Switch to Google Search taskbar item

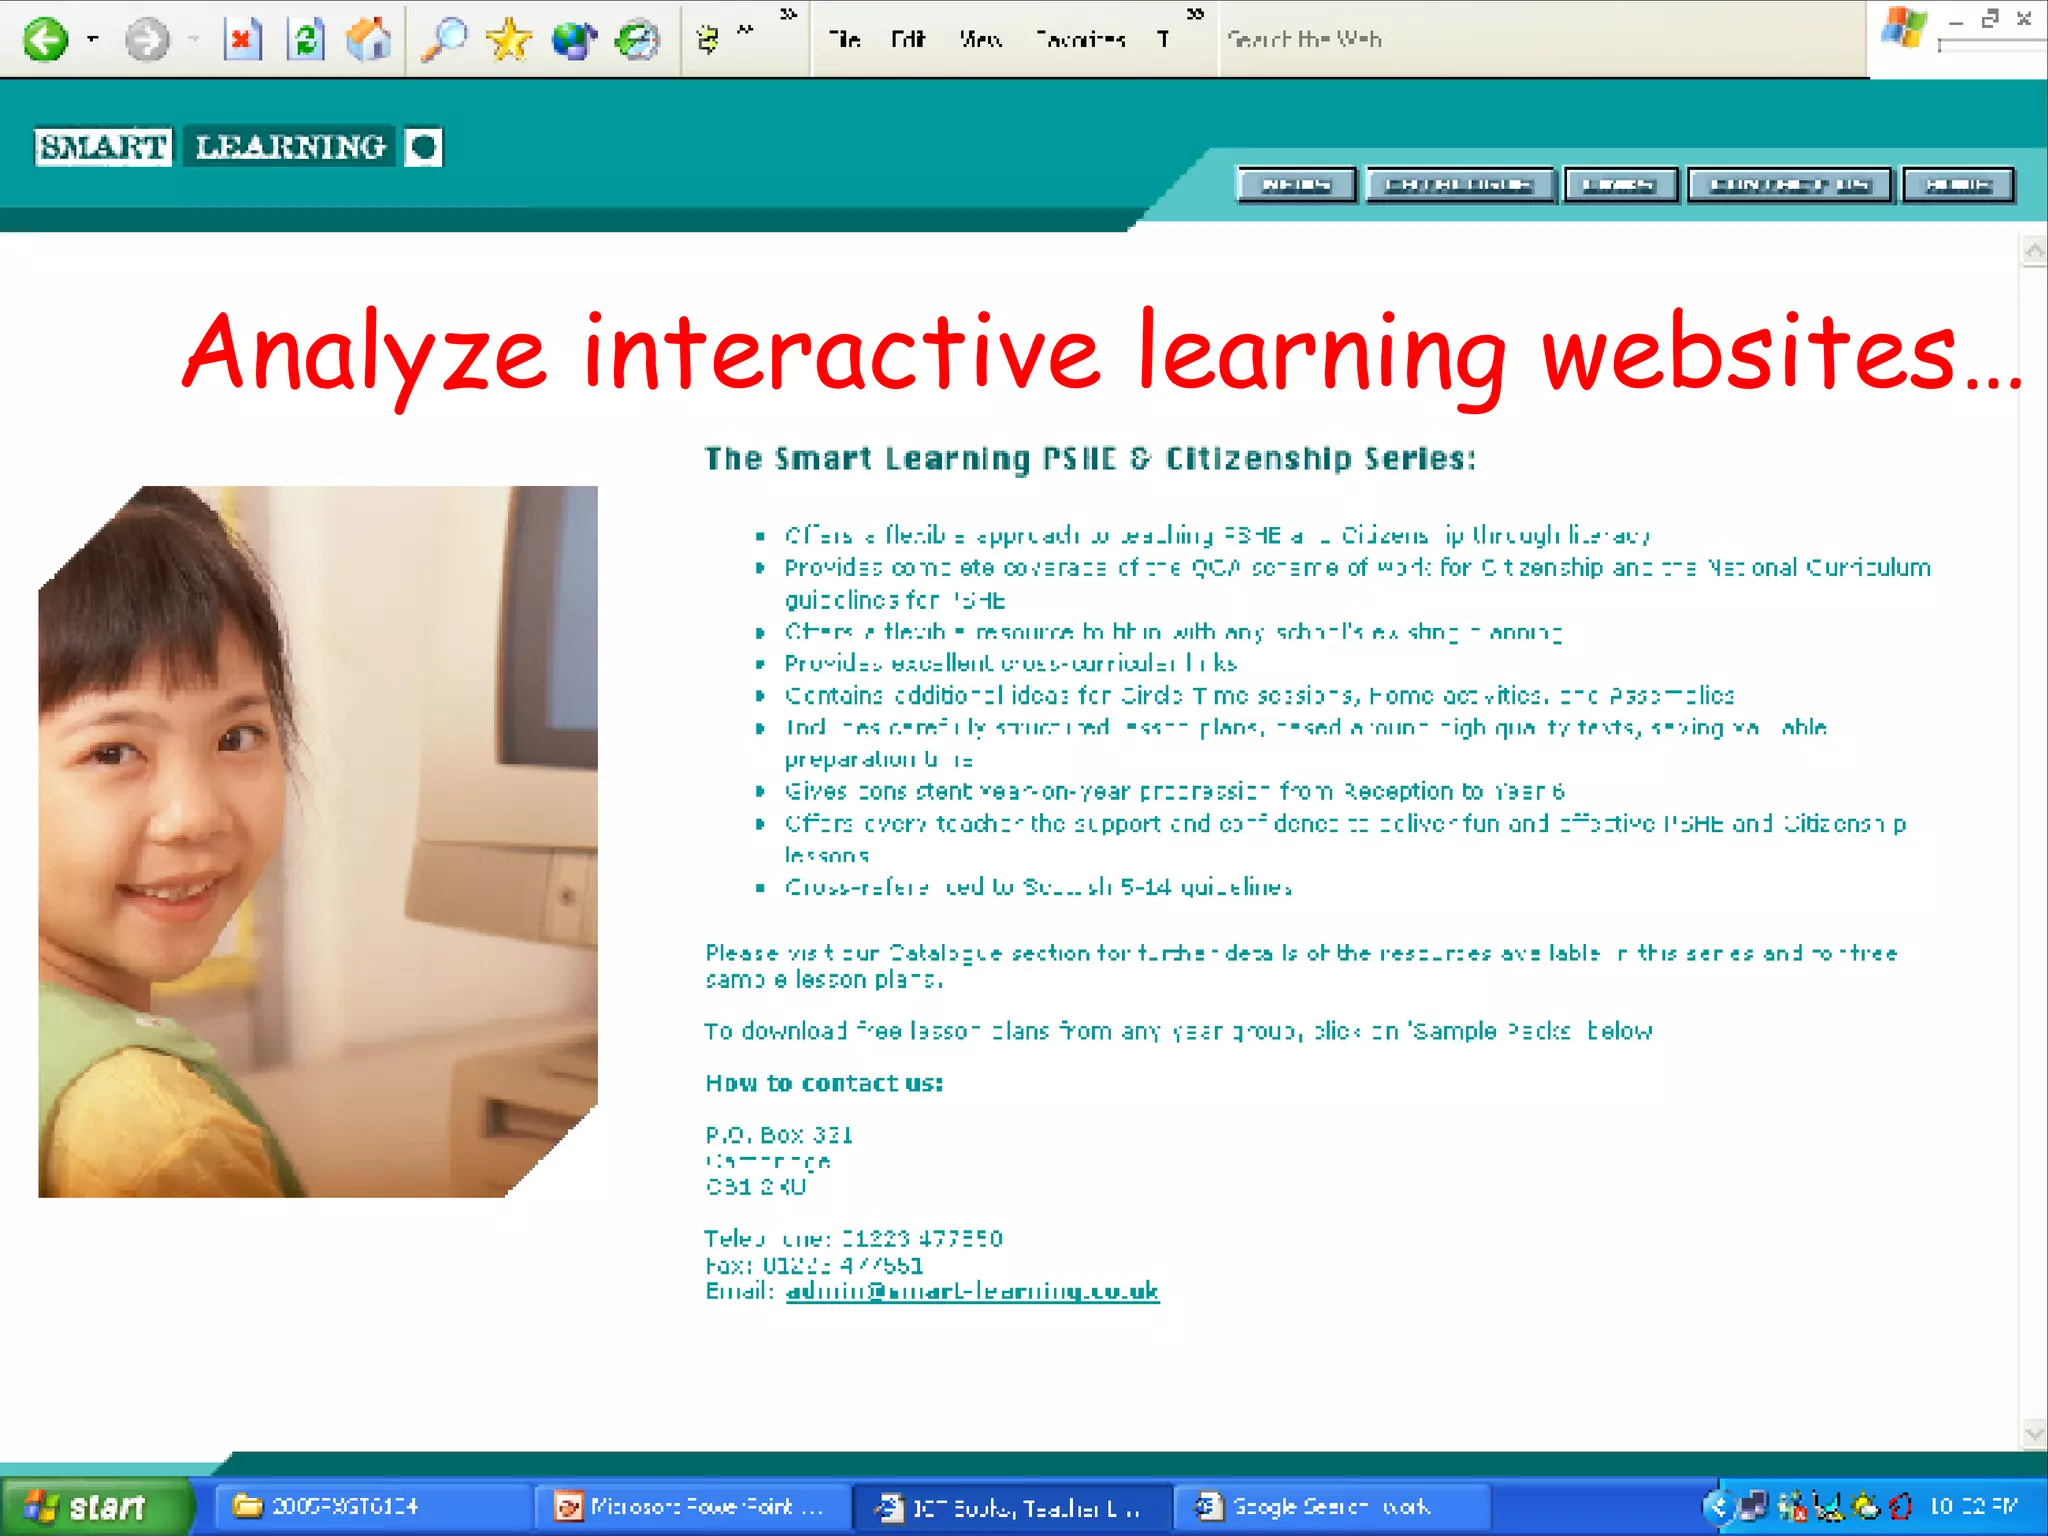(x=1332, y=1506)
